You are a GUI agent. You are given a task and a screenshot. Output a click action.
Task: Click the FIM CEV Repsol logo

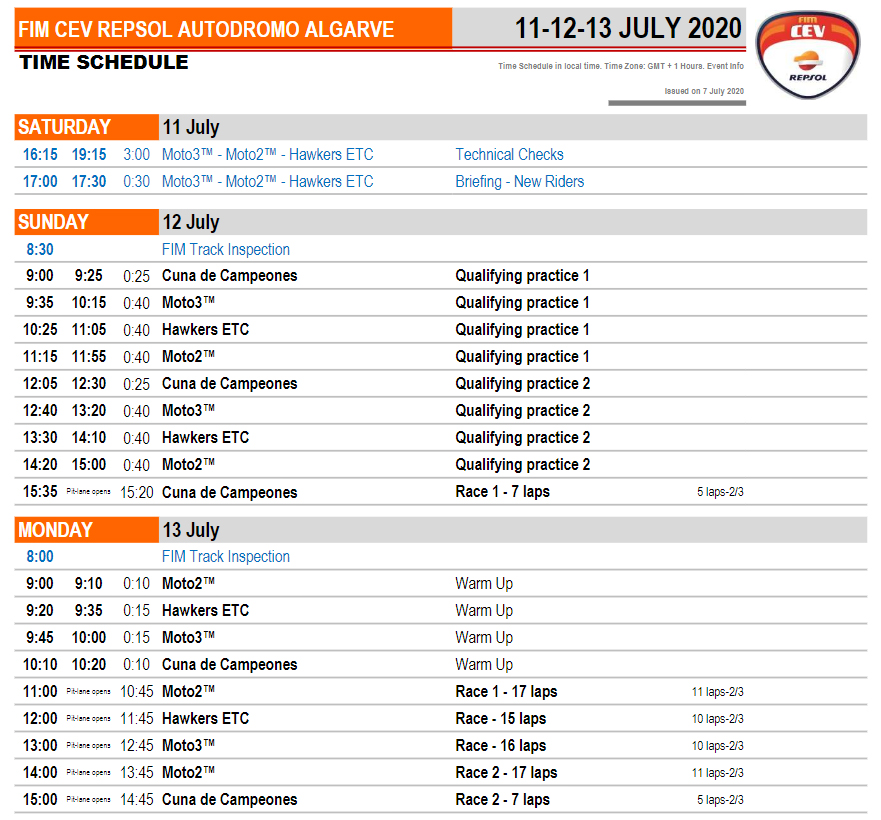click(808, 55)
